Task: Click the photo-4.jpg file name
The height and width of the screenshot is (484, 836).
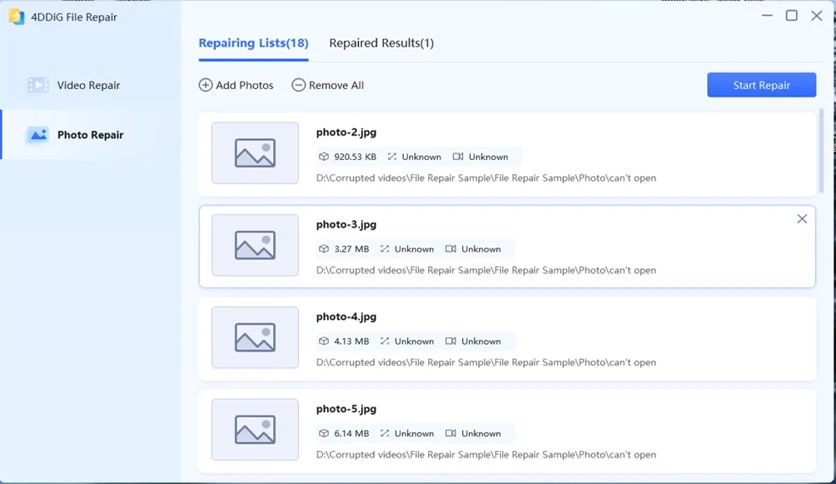Action: coord(346,317)
